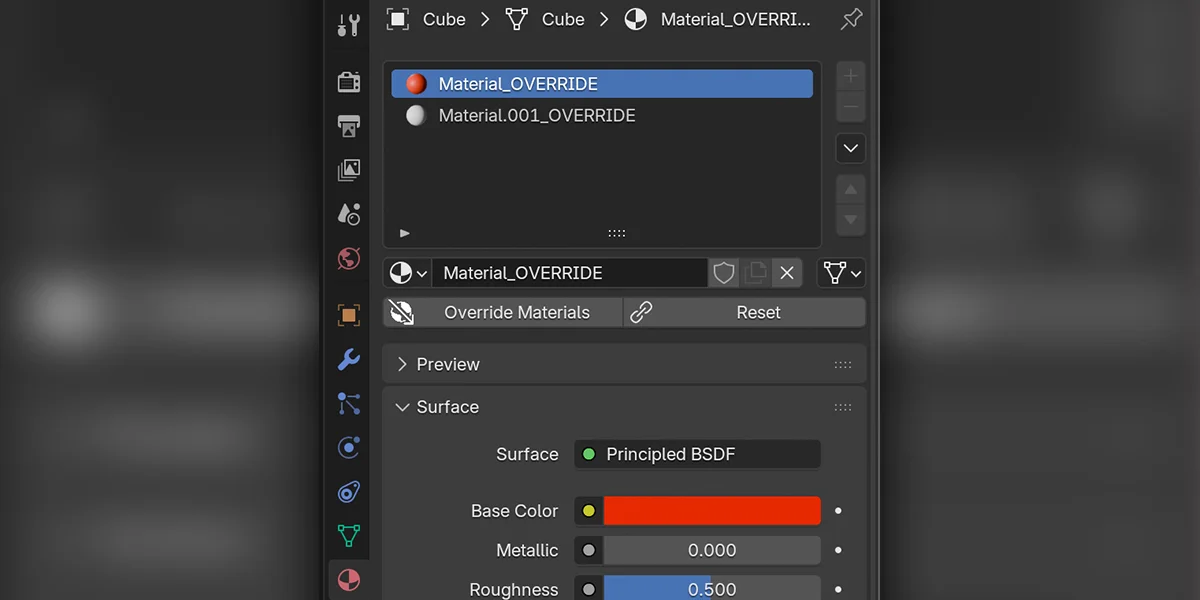
Task: Select the Object properties tab
Action: pyautogui.click(x=348, y=314)
